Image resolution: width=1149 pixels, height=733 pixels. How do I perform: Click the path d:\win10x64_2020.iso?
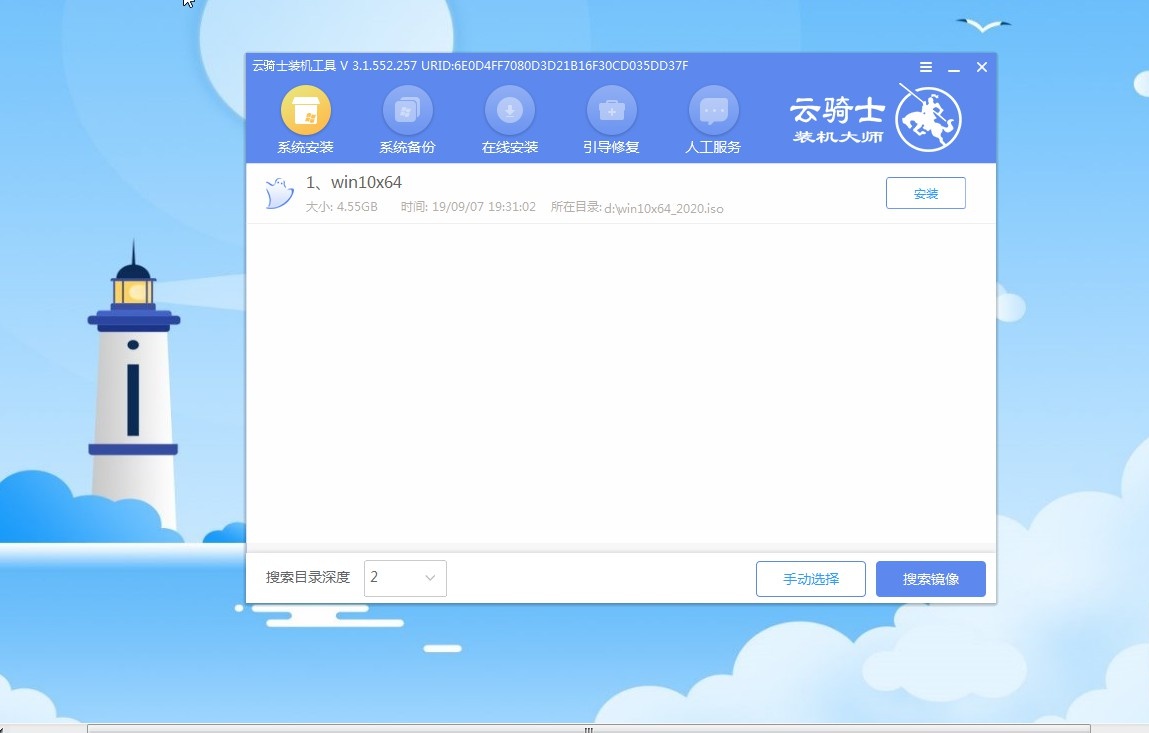pos(664,208)
